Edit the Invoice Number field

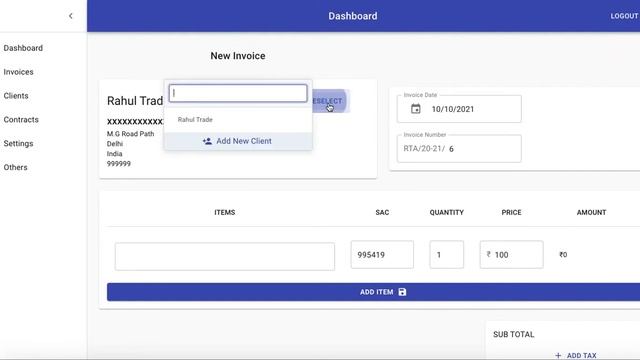(459, 149)
